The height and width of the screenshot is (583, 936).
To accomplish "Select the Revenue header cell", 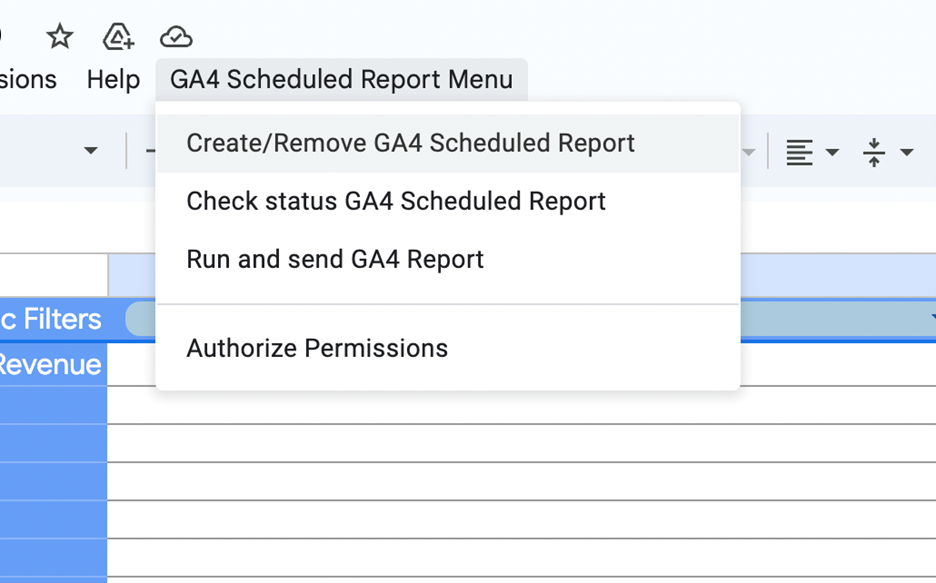I will [53, 364].
